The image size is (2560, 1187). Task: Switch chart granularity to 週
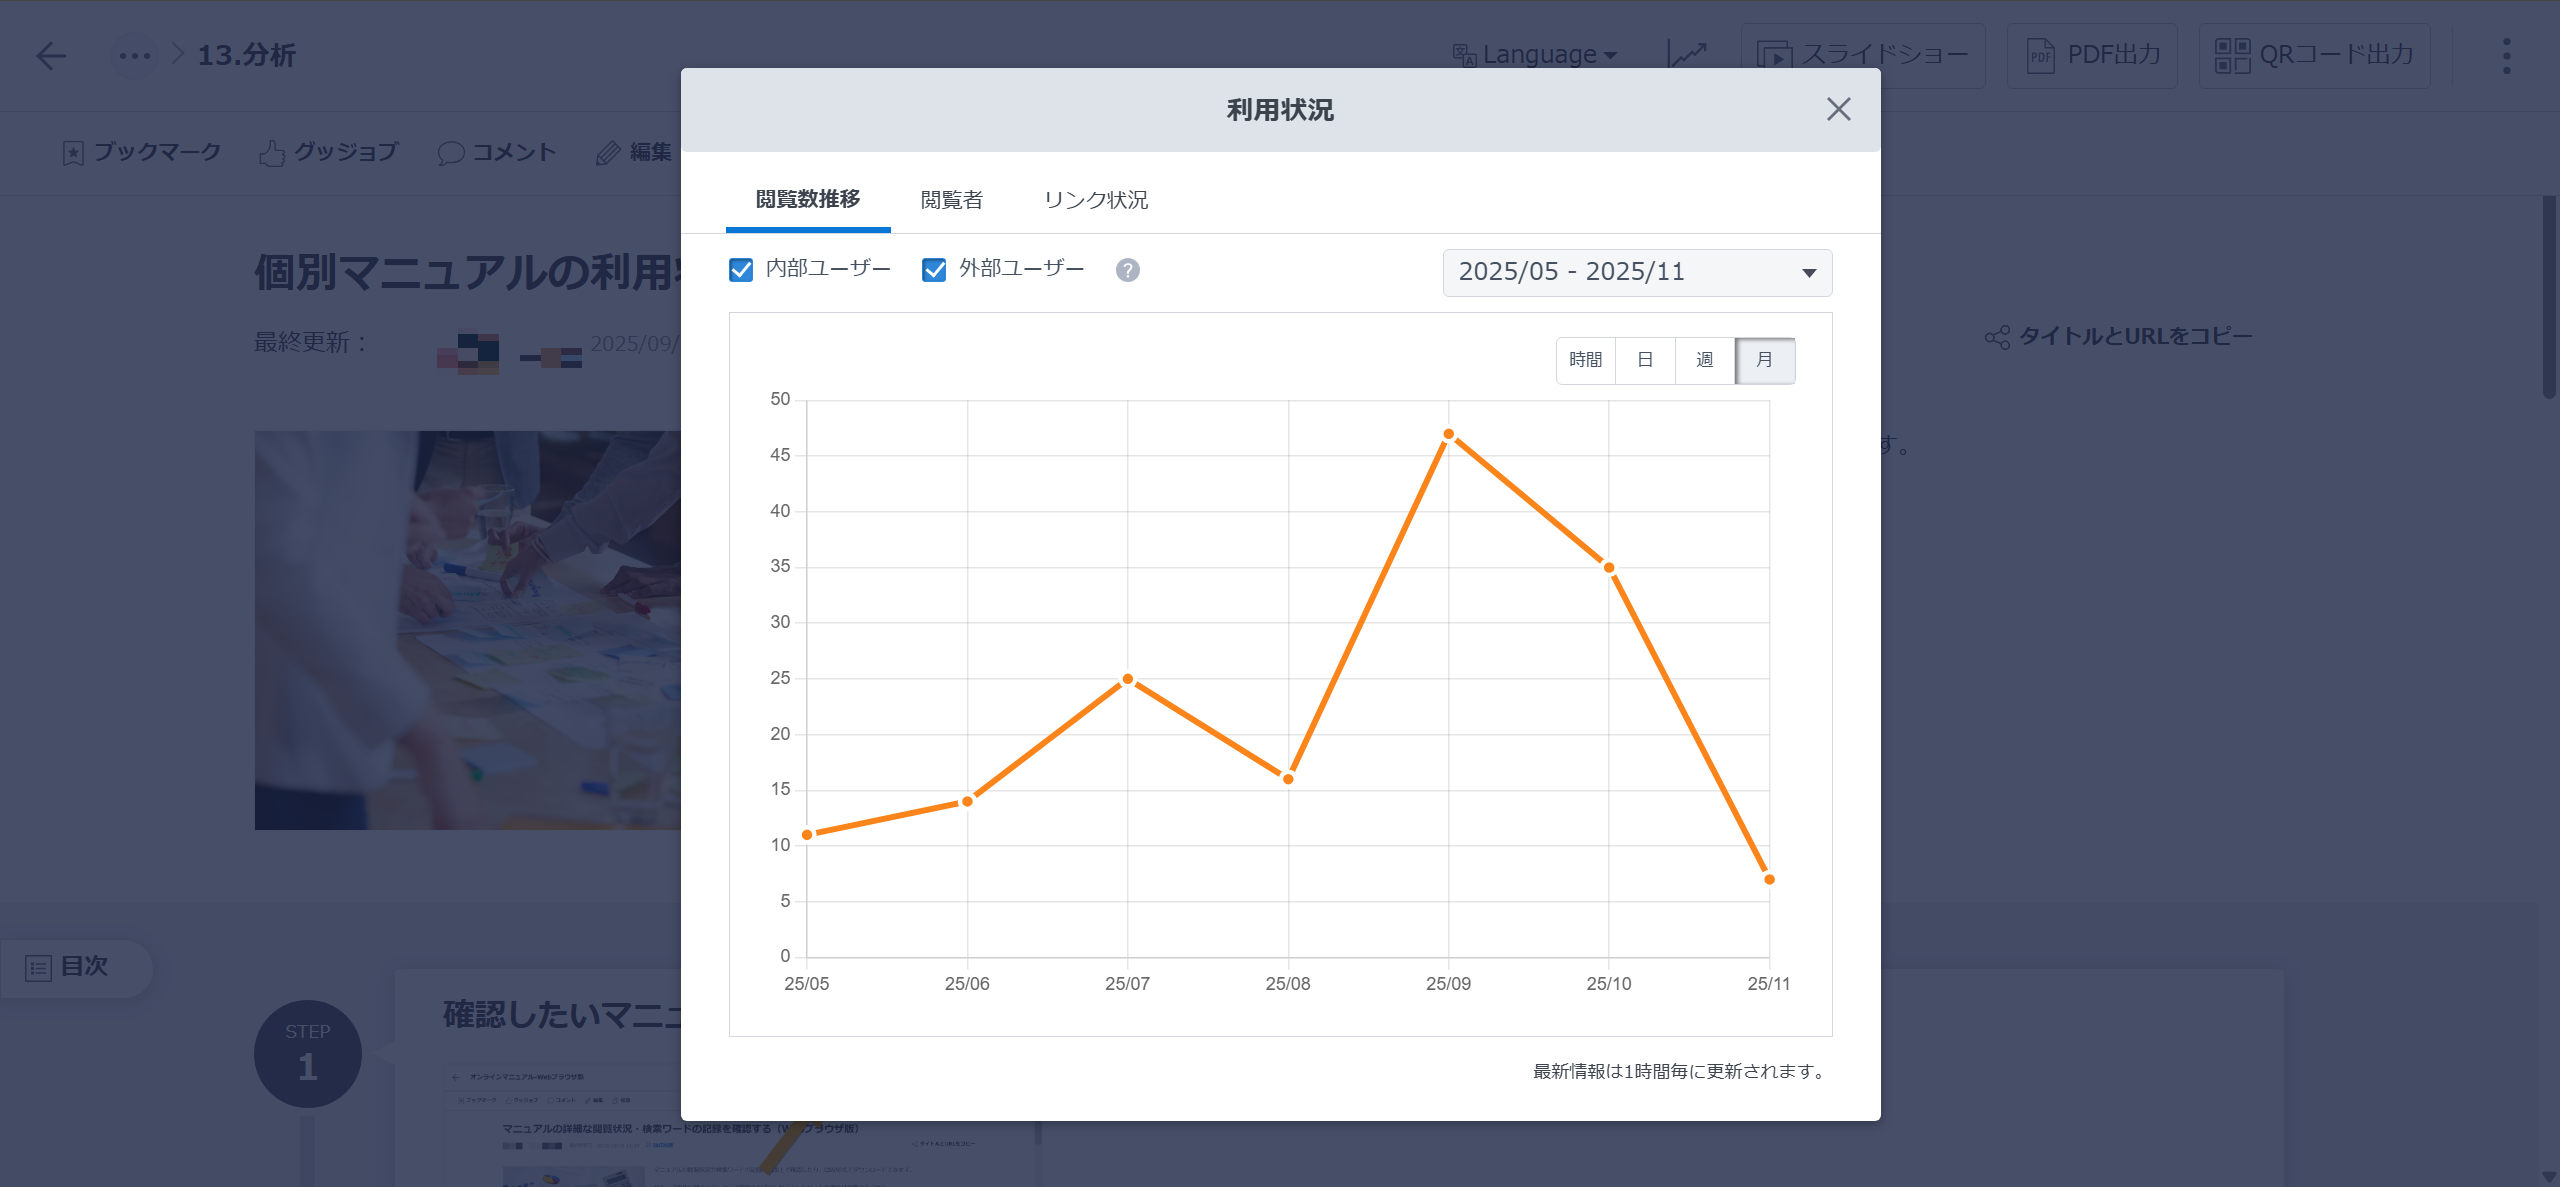(1705, 360)
